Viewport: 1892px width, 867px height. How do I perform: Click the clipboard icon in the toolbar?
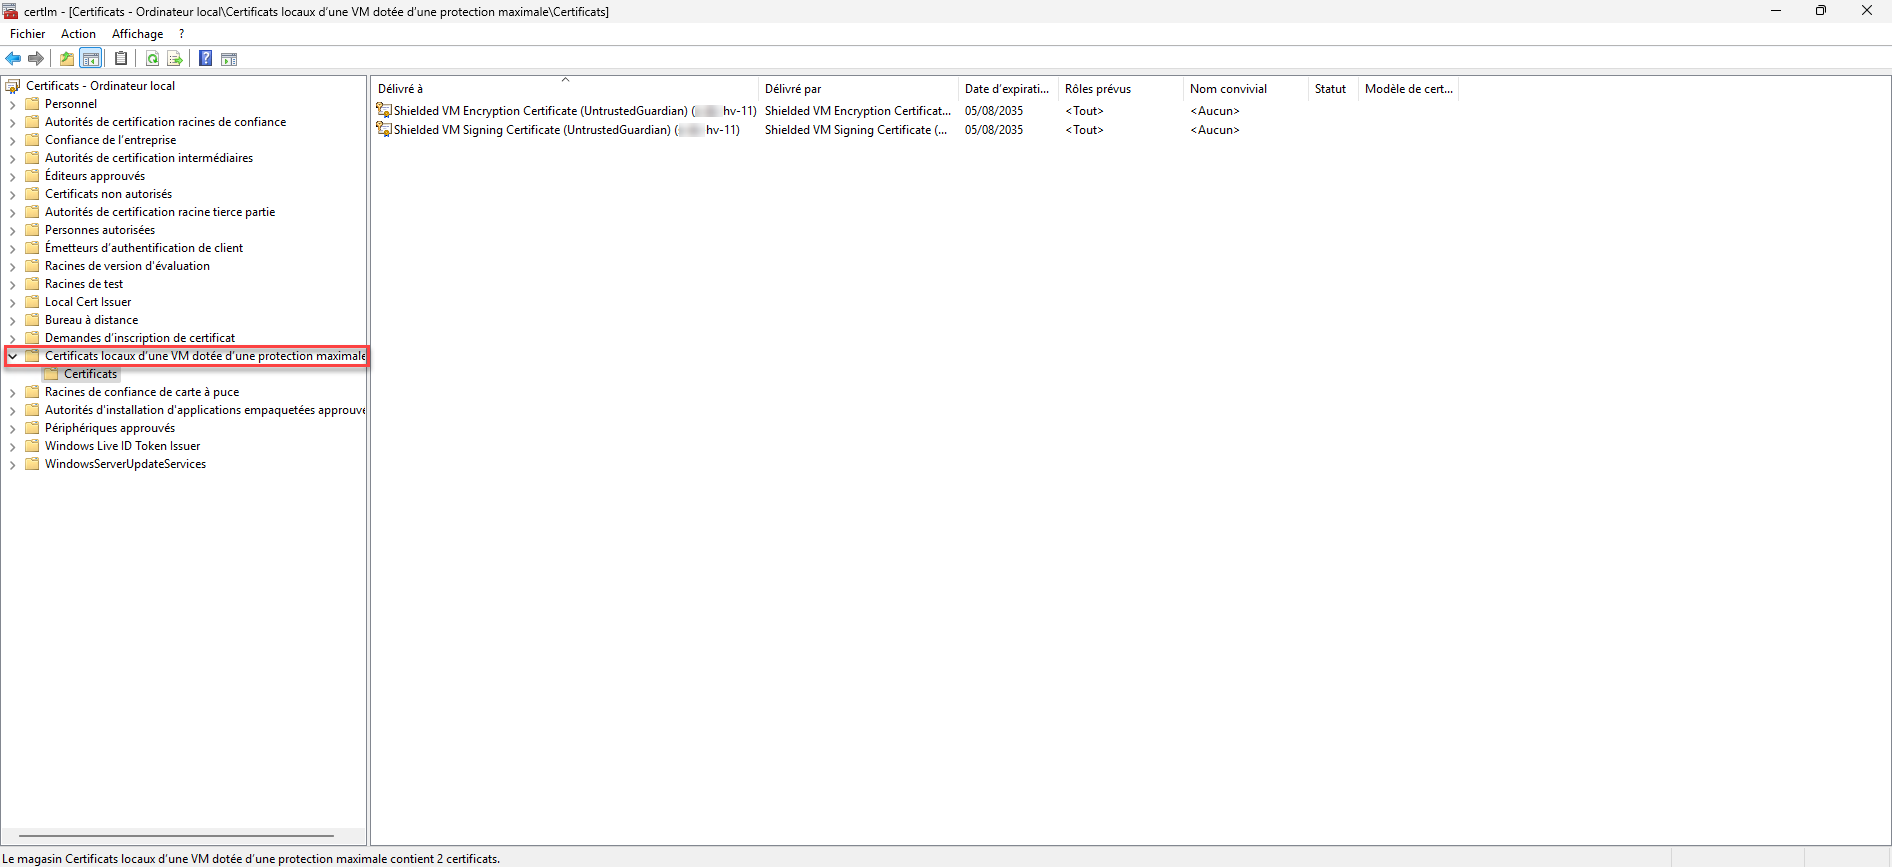[x=121, y=59]
